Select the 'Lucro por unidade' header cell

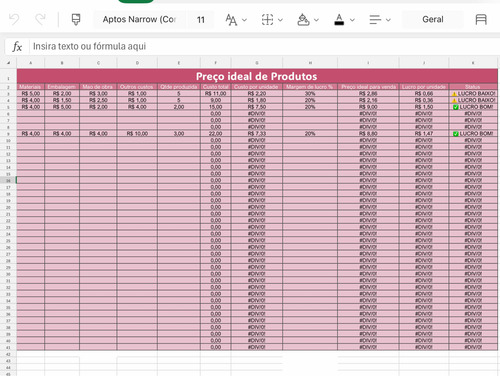click(x=424, y=87)
